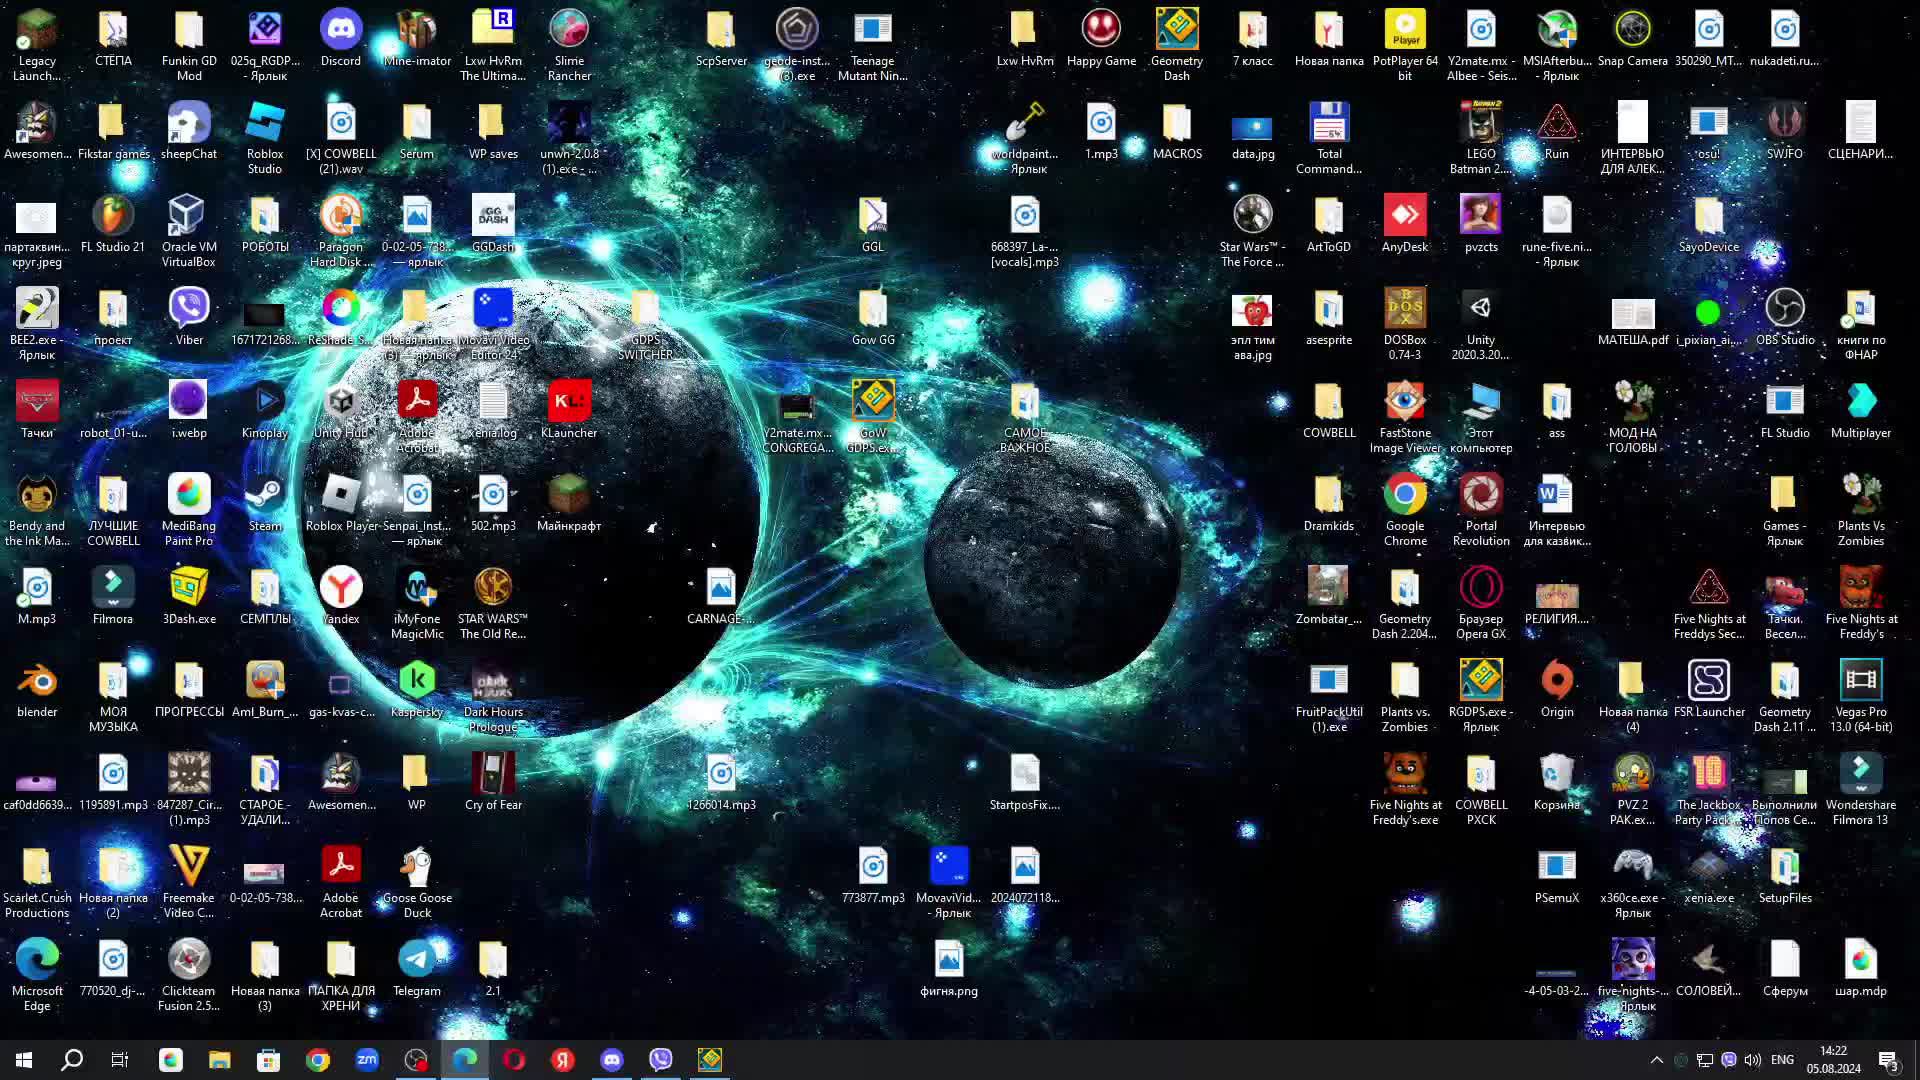Click the FL Studio 21 icon

pos(112,217)
